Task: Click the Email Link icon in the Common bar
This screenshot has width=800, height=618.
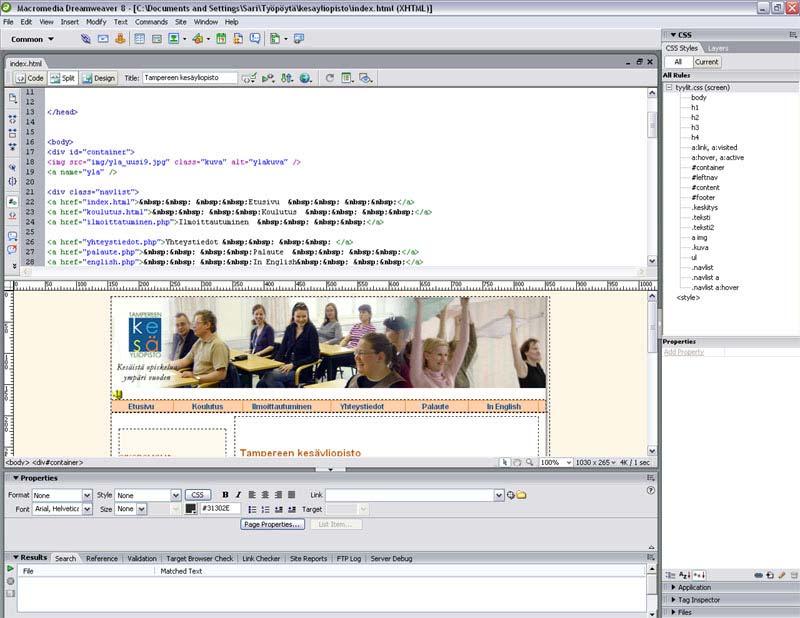Action: 103,39
